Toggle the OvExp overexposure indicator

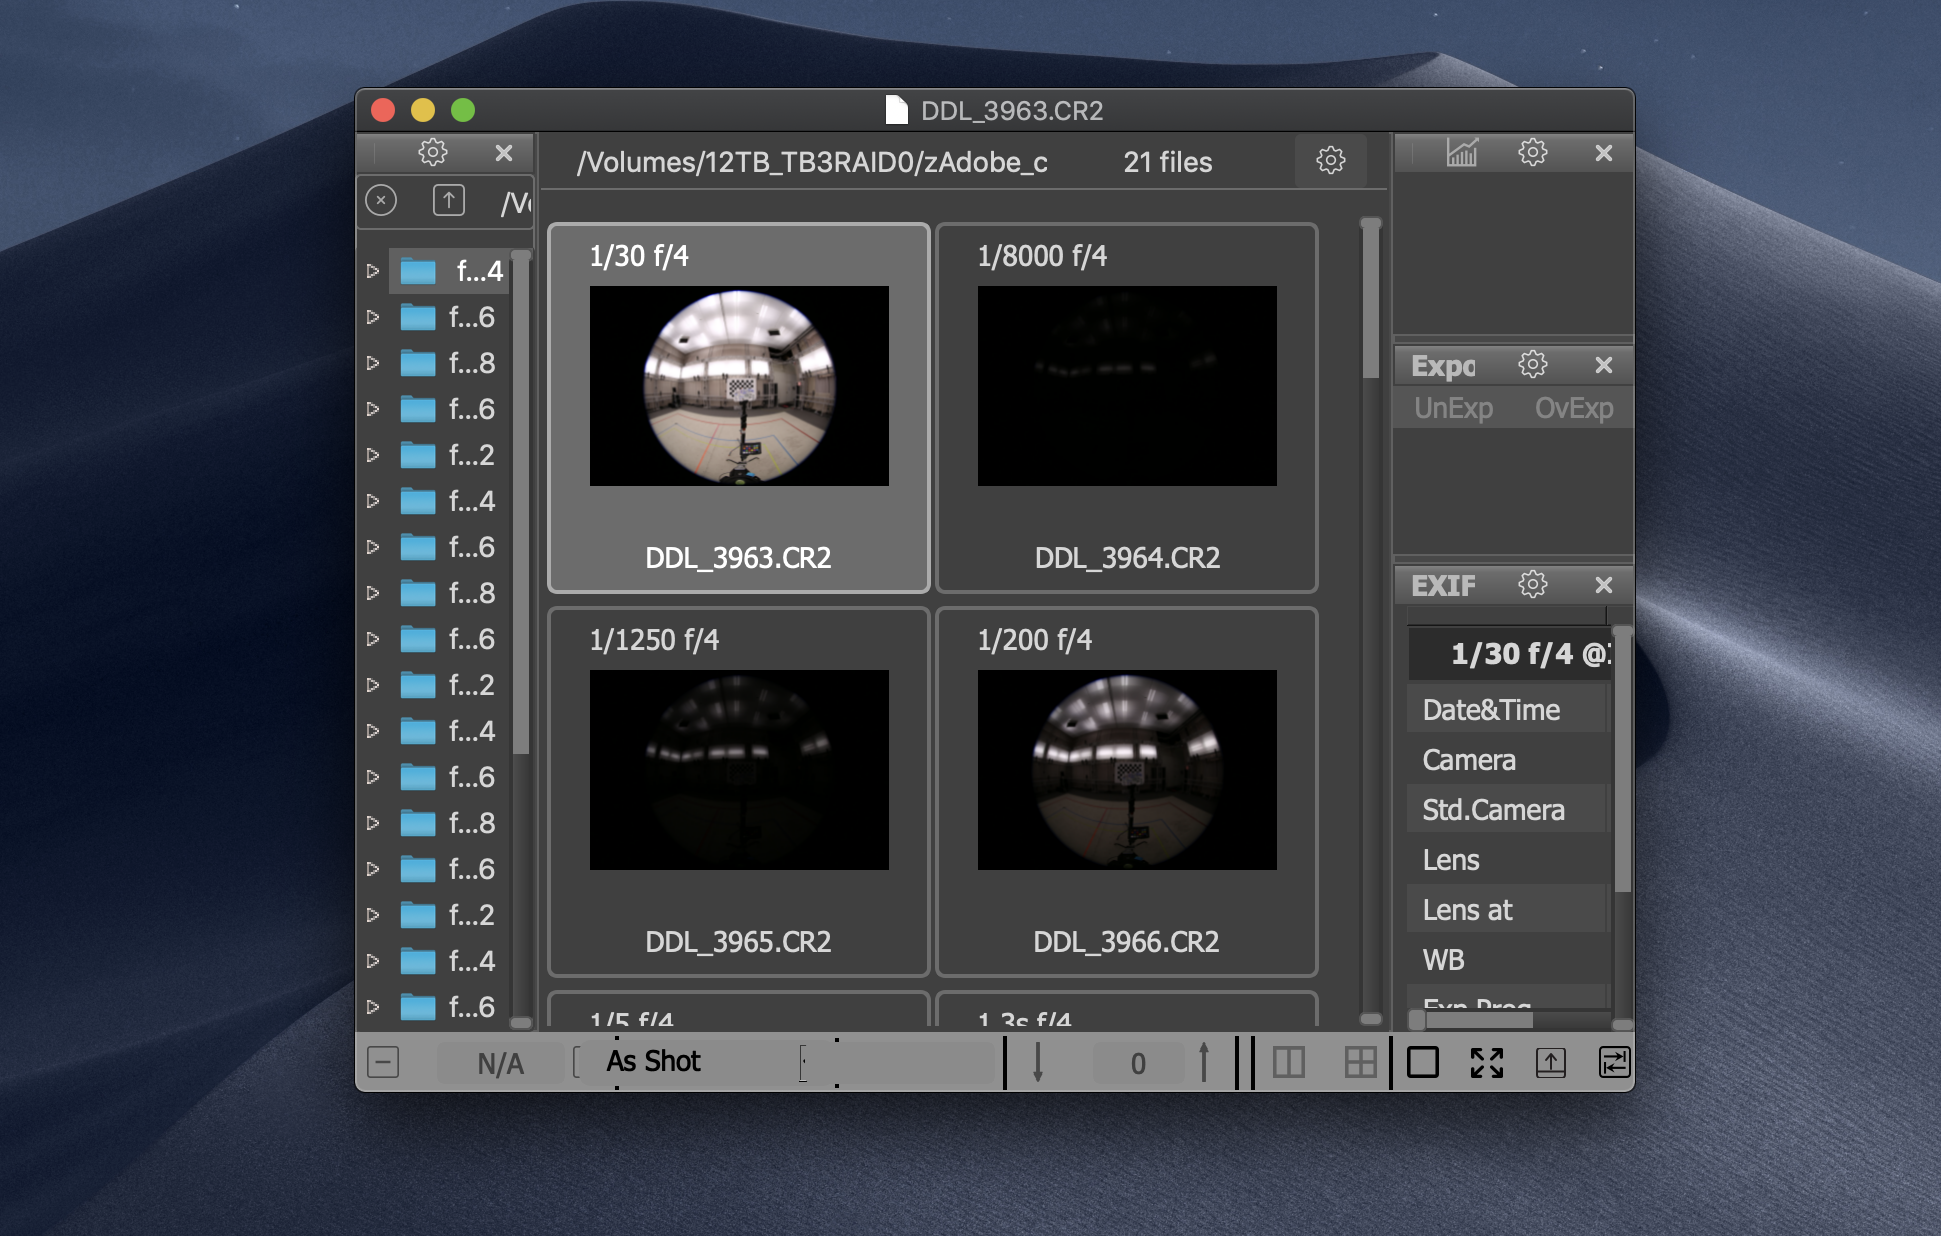pos(1574,409)
